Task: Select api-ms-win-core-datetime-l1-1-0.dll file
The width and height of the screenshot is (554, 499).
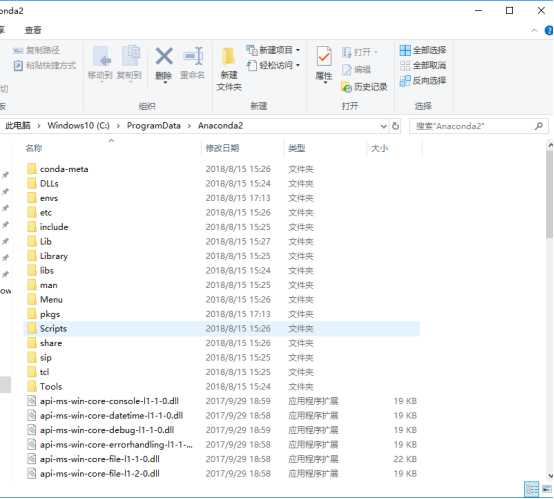Action: [x=222, y=416]
